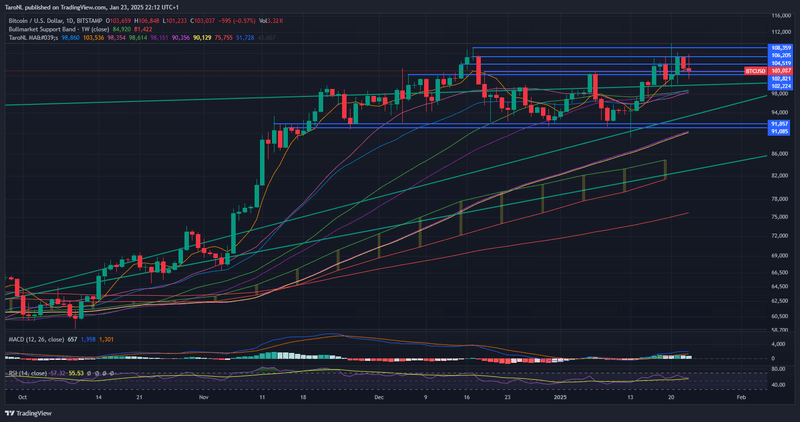800x422 pixels.
Task: Select the 'Bitcoin / U.S. Dollar, 1D, BITSTAMP' title
Action: click(x=55, y=21)
